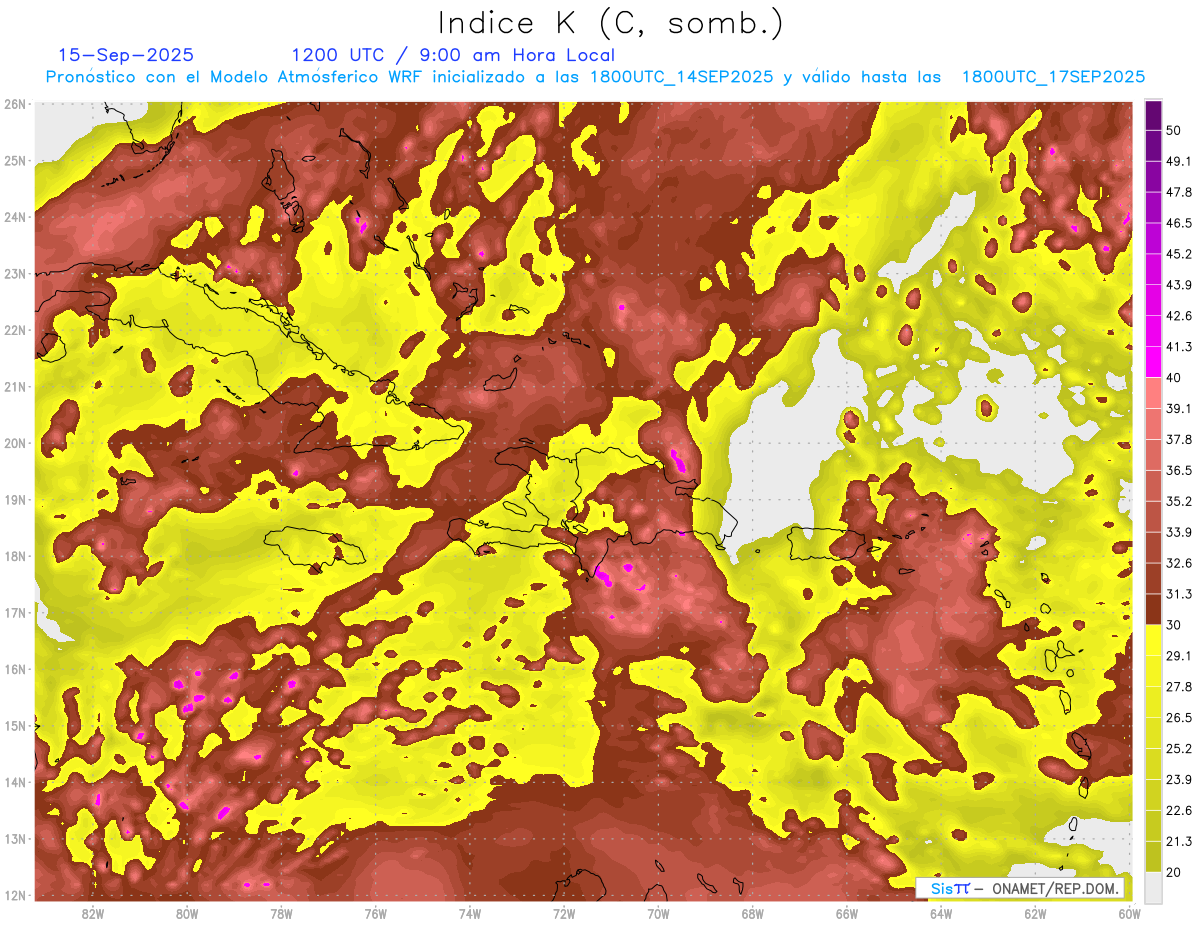
Task: Click the initialization time "1800UTC_14SEP2025"
Action: (x=680, y=77)
